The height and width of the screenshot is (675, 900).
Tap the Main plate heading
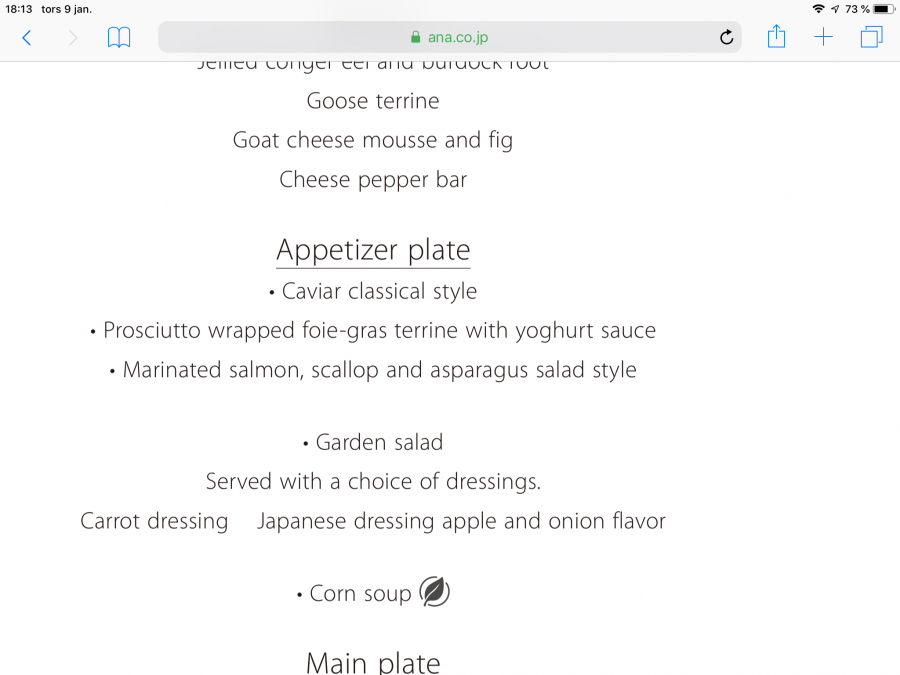point(373,662)
